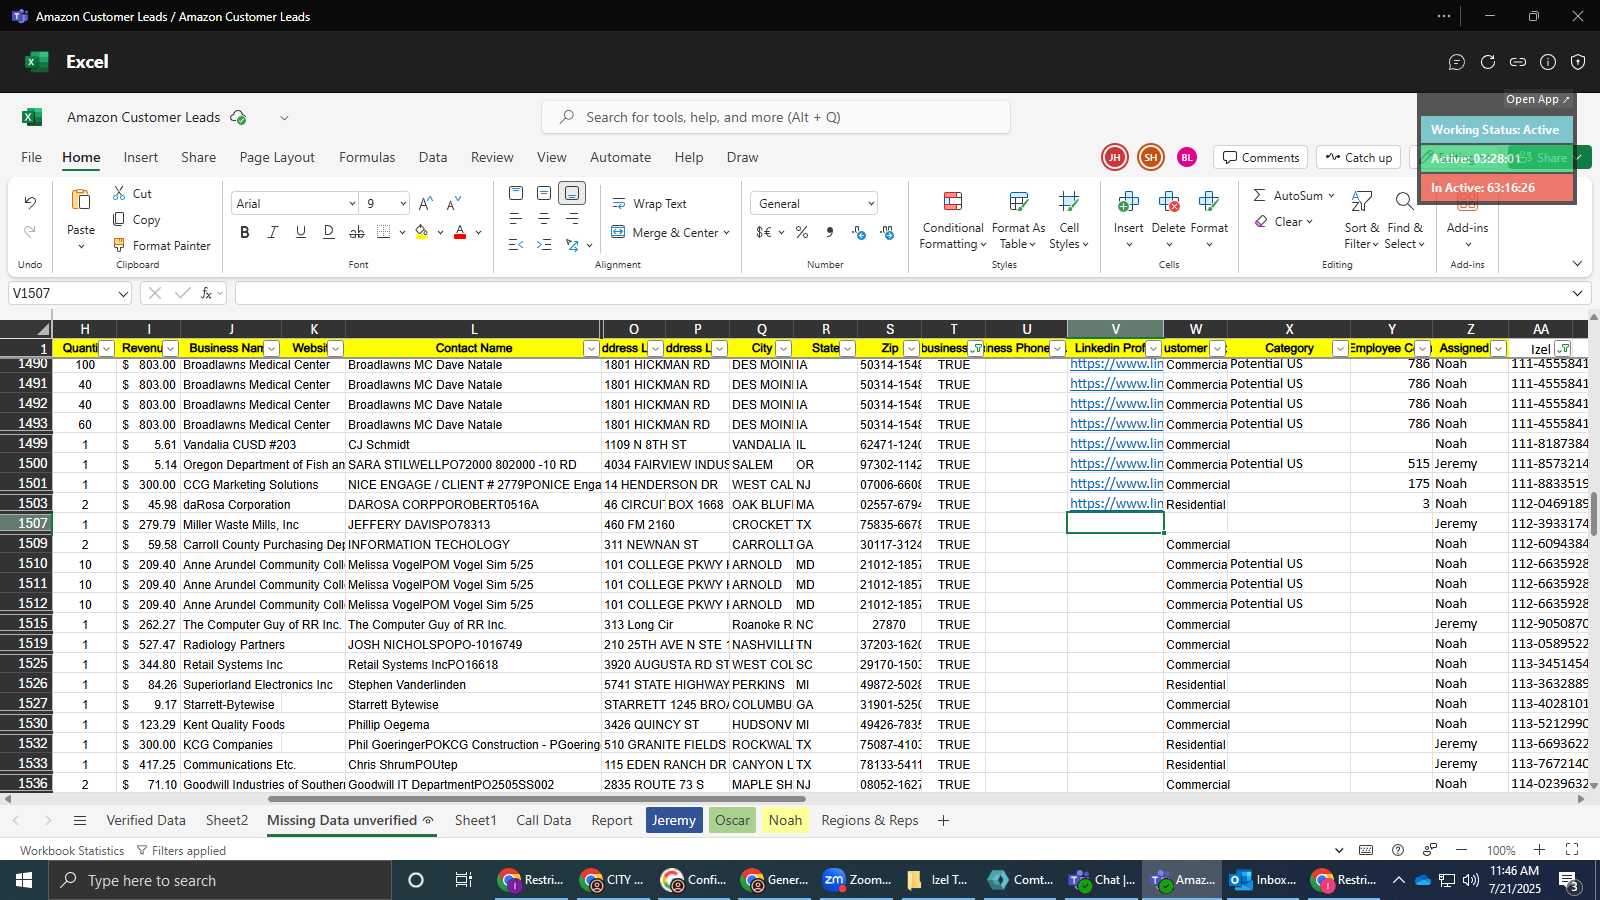Image resolution: width=1600 pixels, height=900 pixels.
Task: Click Workbook Statistics in status bar
Action: (72, 850)
